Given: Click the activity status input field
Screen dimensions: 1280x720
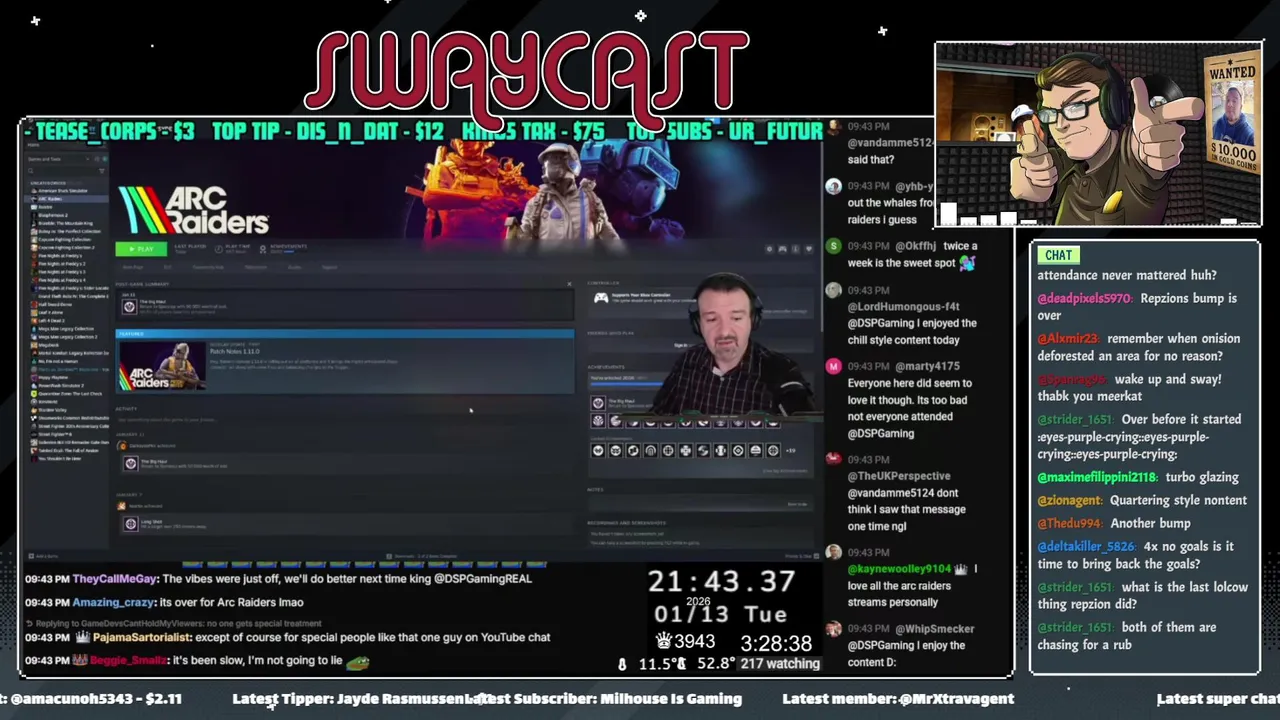Looking at the screenshot, I should tap(345, 420).
